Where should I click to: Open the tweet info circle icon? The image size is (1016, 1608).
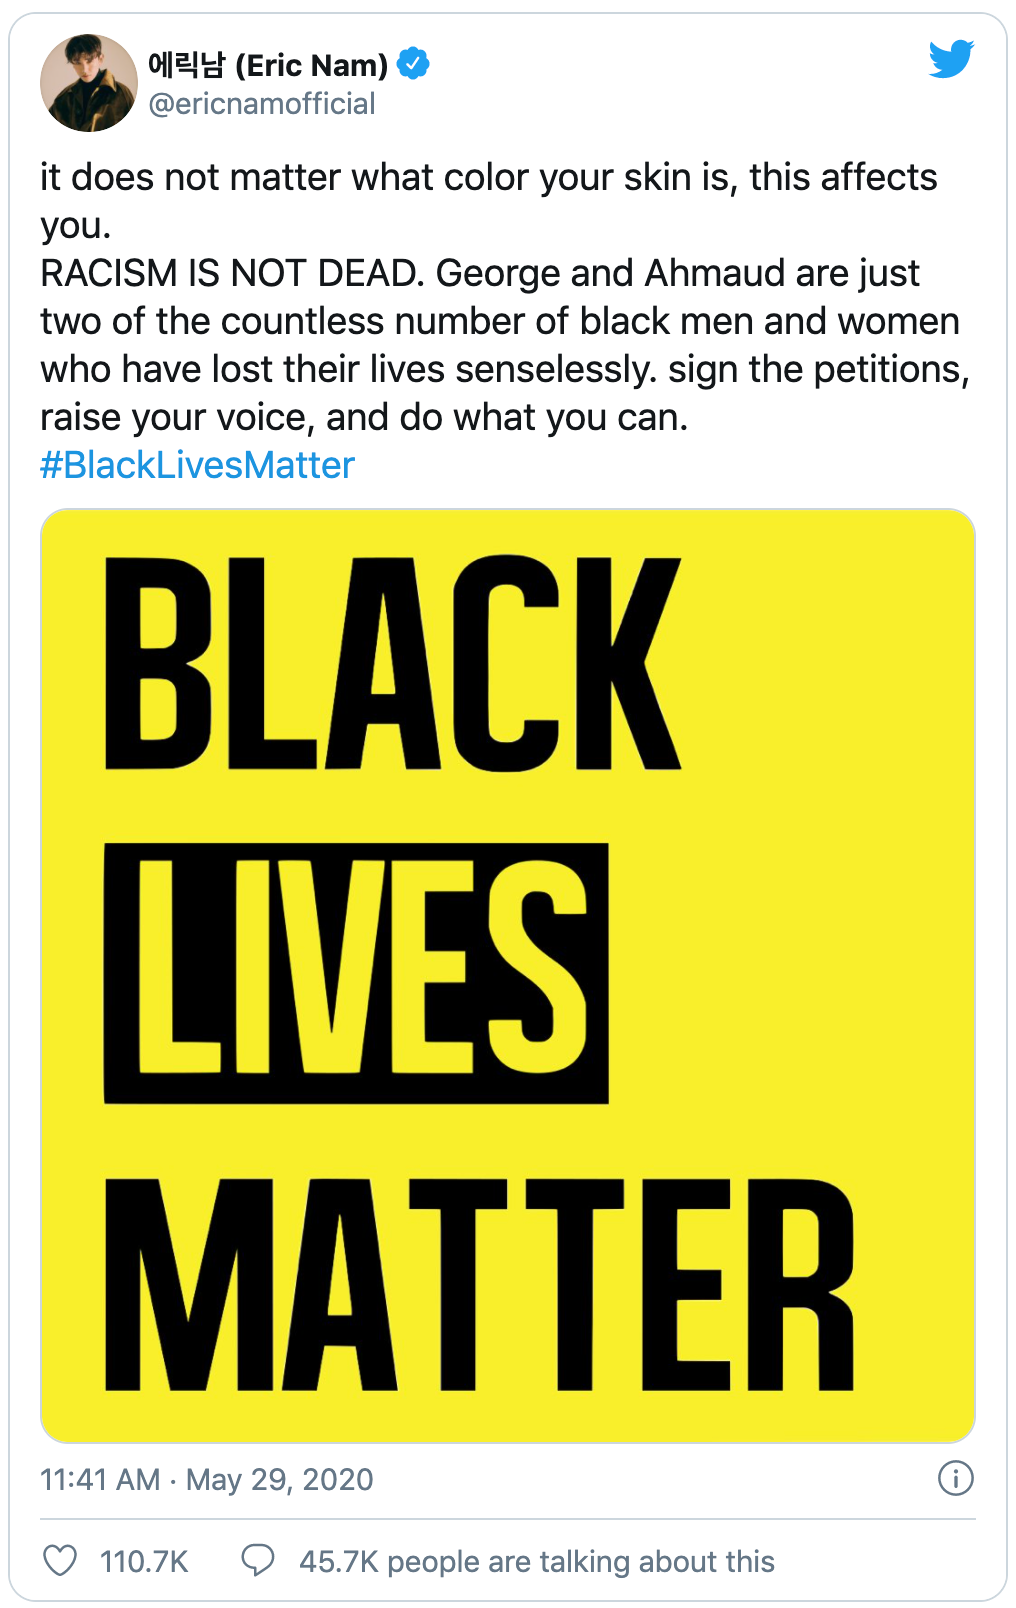click(x=955, y=1478)
